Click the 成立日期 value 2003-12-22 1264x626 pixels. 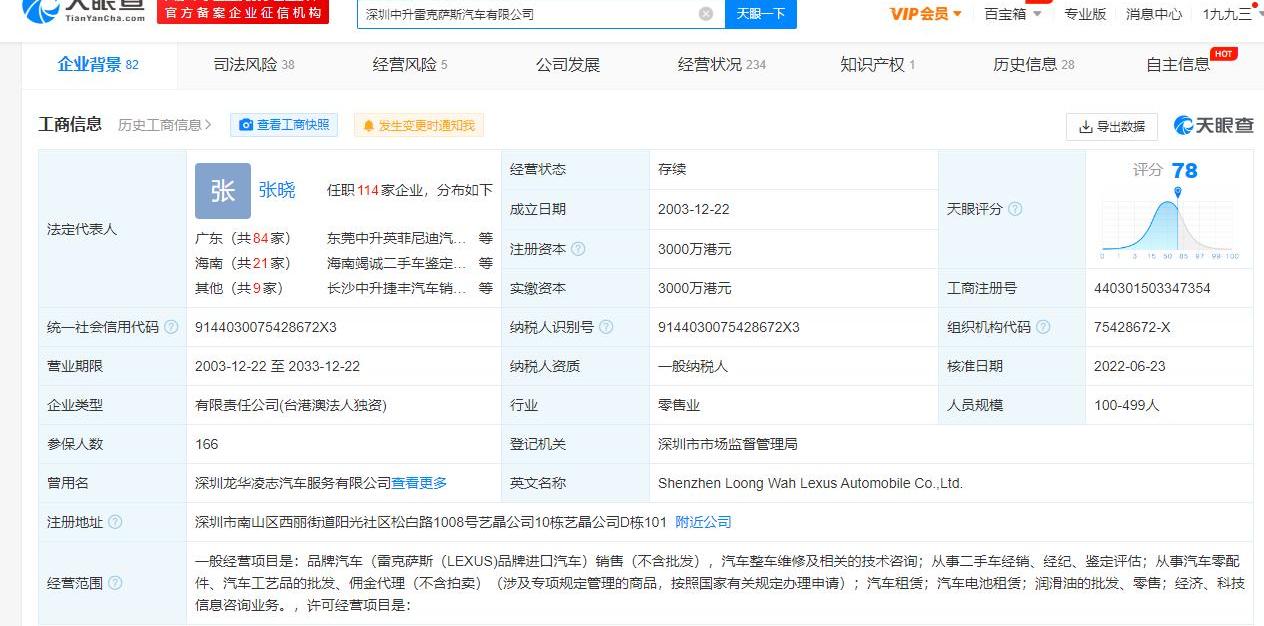tap(694, 209)
